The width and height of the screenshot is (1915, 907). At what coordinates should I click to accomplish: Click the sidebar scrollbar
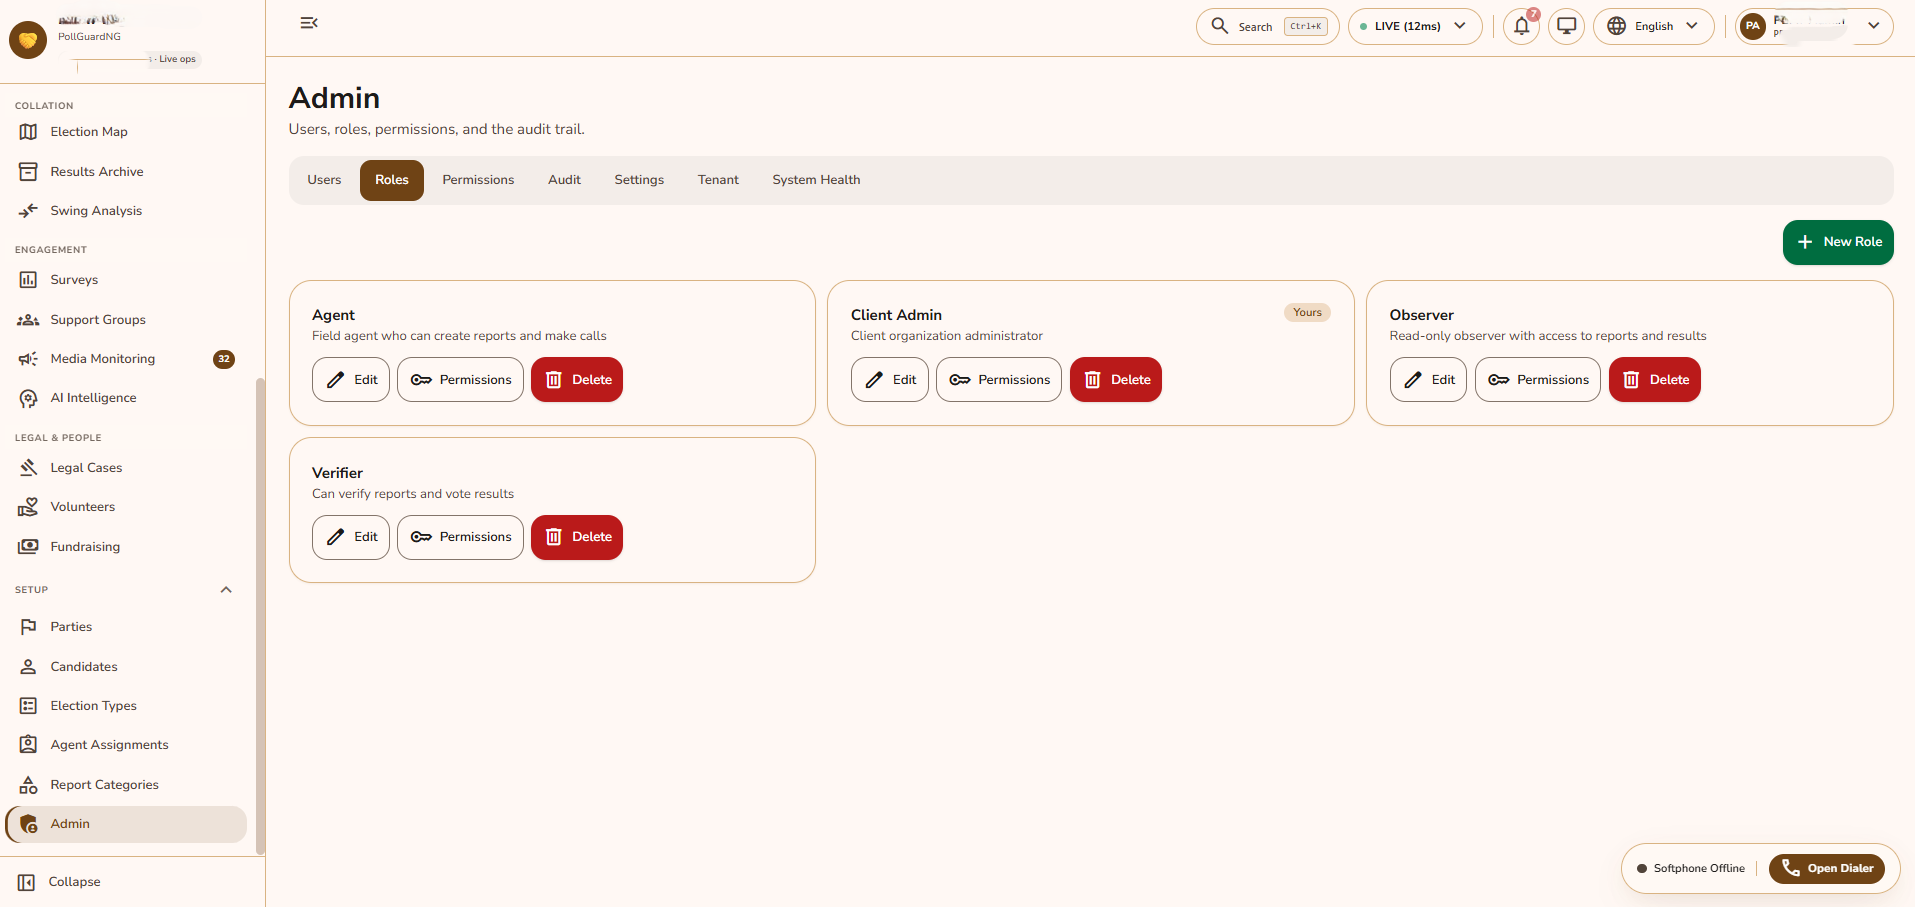tap(260, 616)
